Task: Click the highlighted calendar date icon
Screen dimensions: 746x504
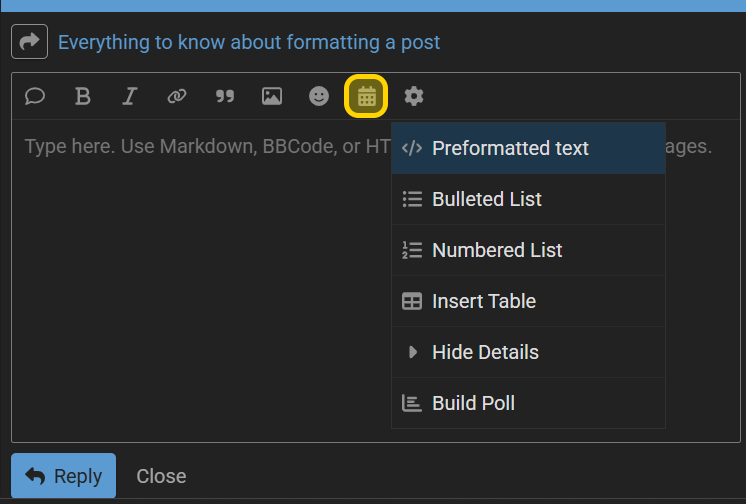Action: pyautogui.click(x=366, y=96)
